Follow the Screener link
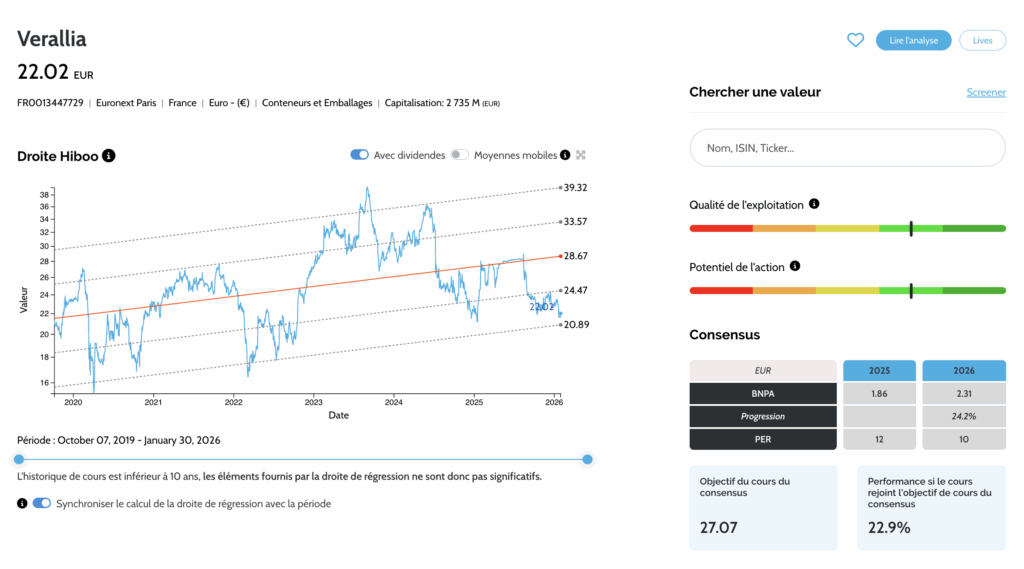This screenshot has height=569, width=1024. [985, 92]
